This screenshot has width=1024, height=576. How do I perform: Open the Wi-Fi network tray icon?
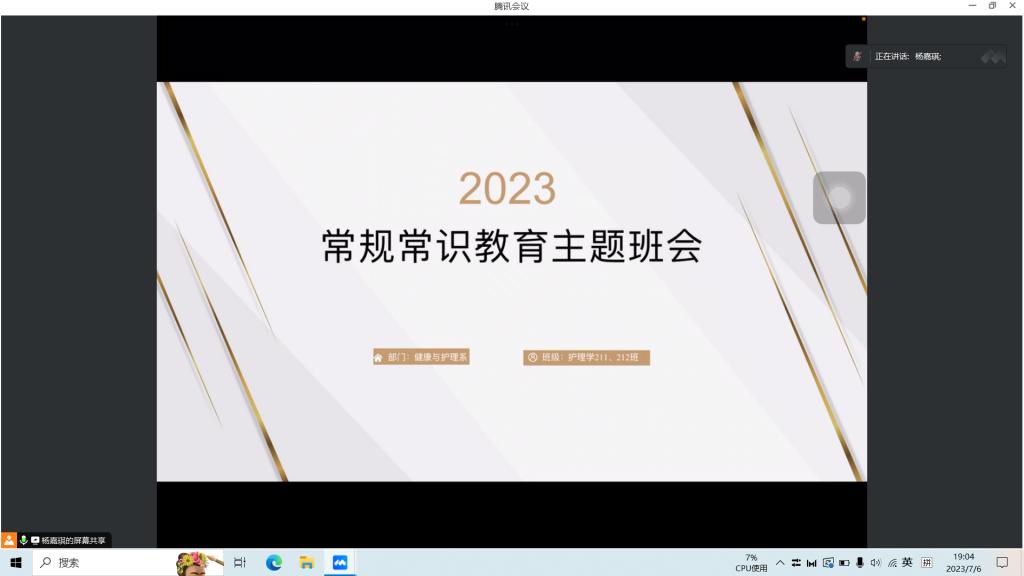point(892,563)
